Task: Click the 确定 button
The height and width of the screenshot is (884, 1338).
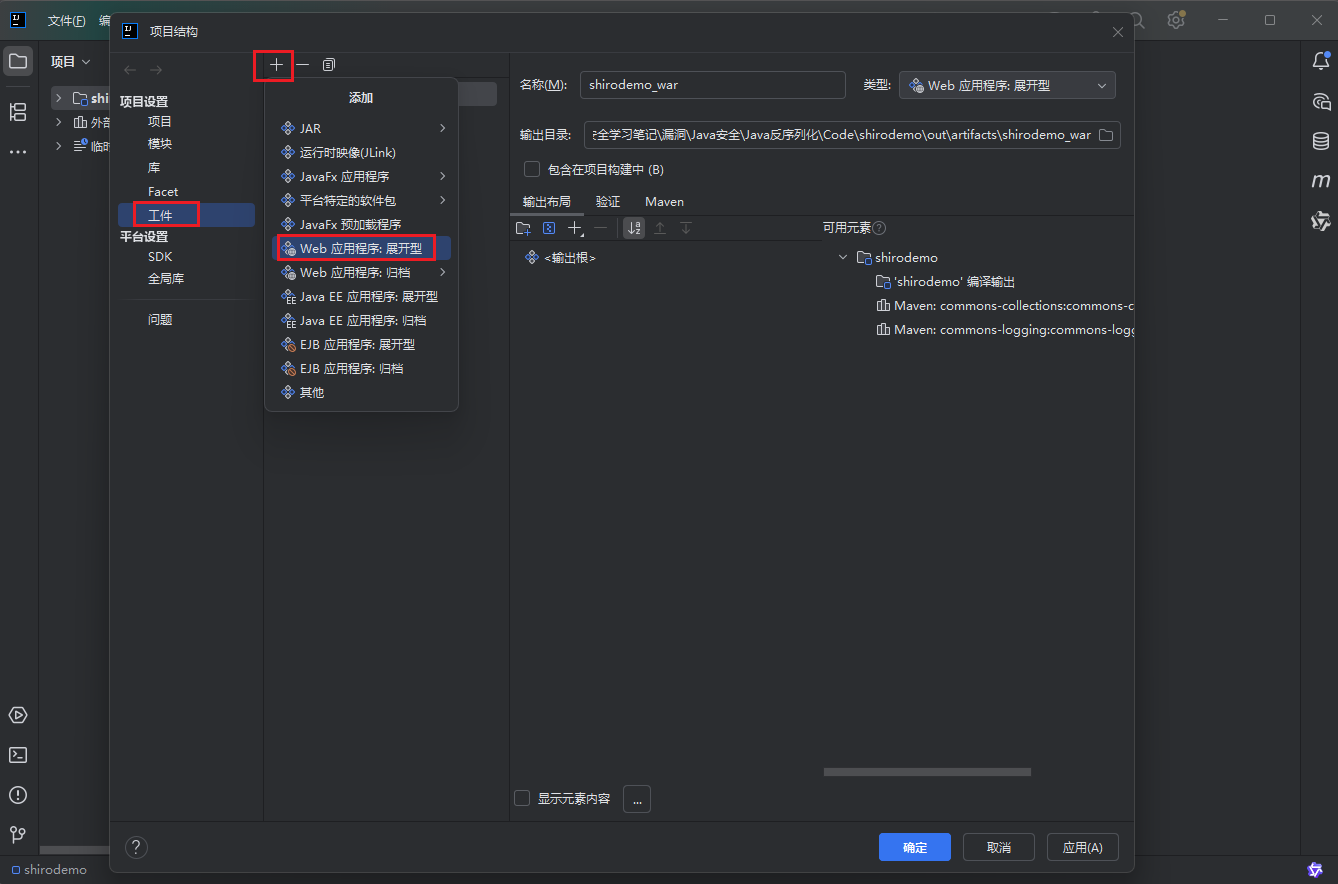Action: [914, 847]
